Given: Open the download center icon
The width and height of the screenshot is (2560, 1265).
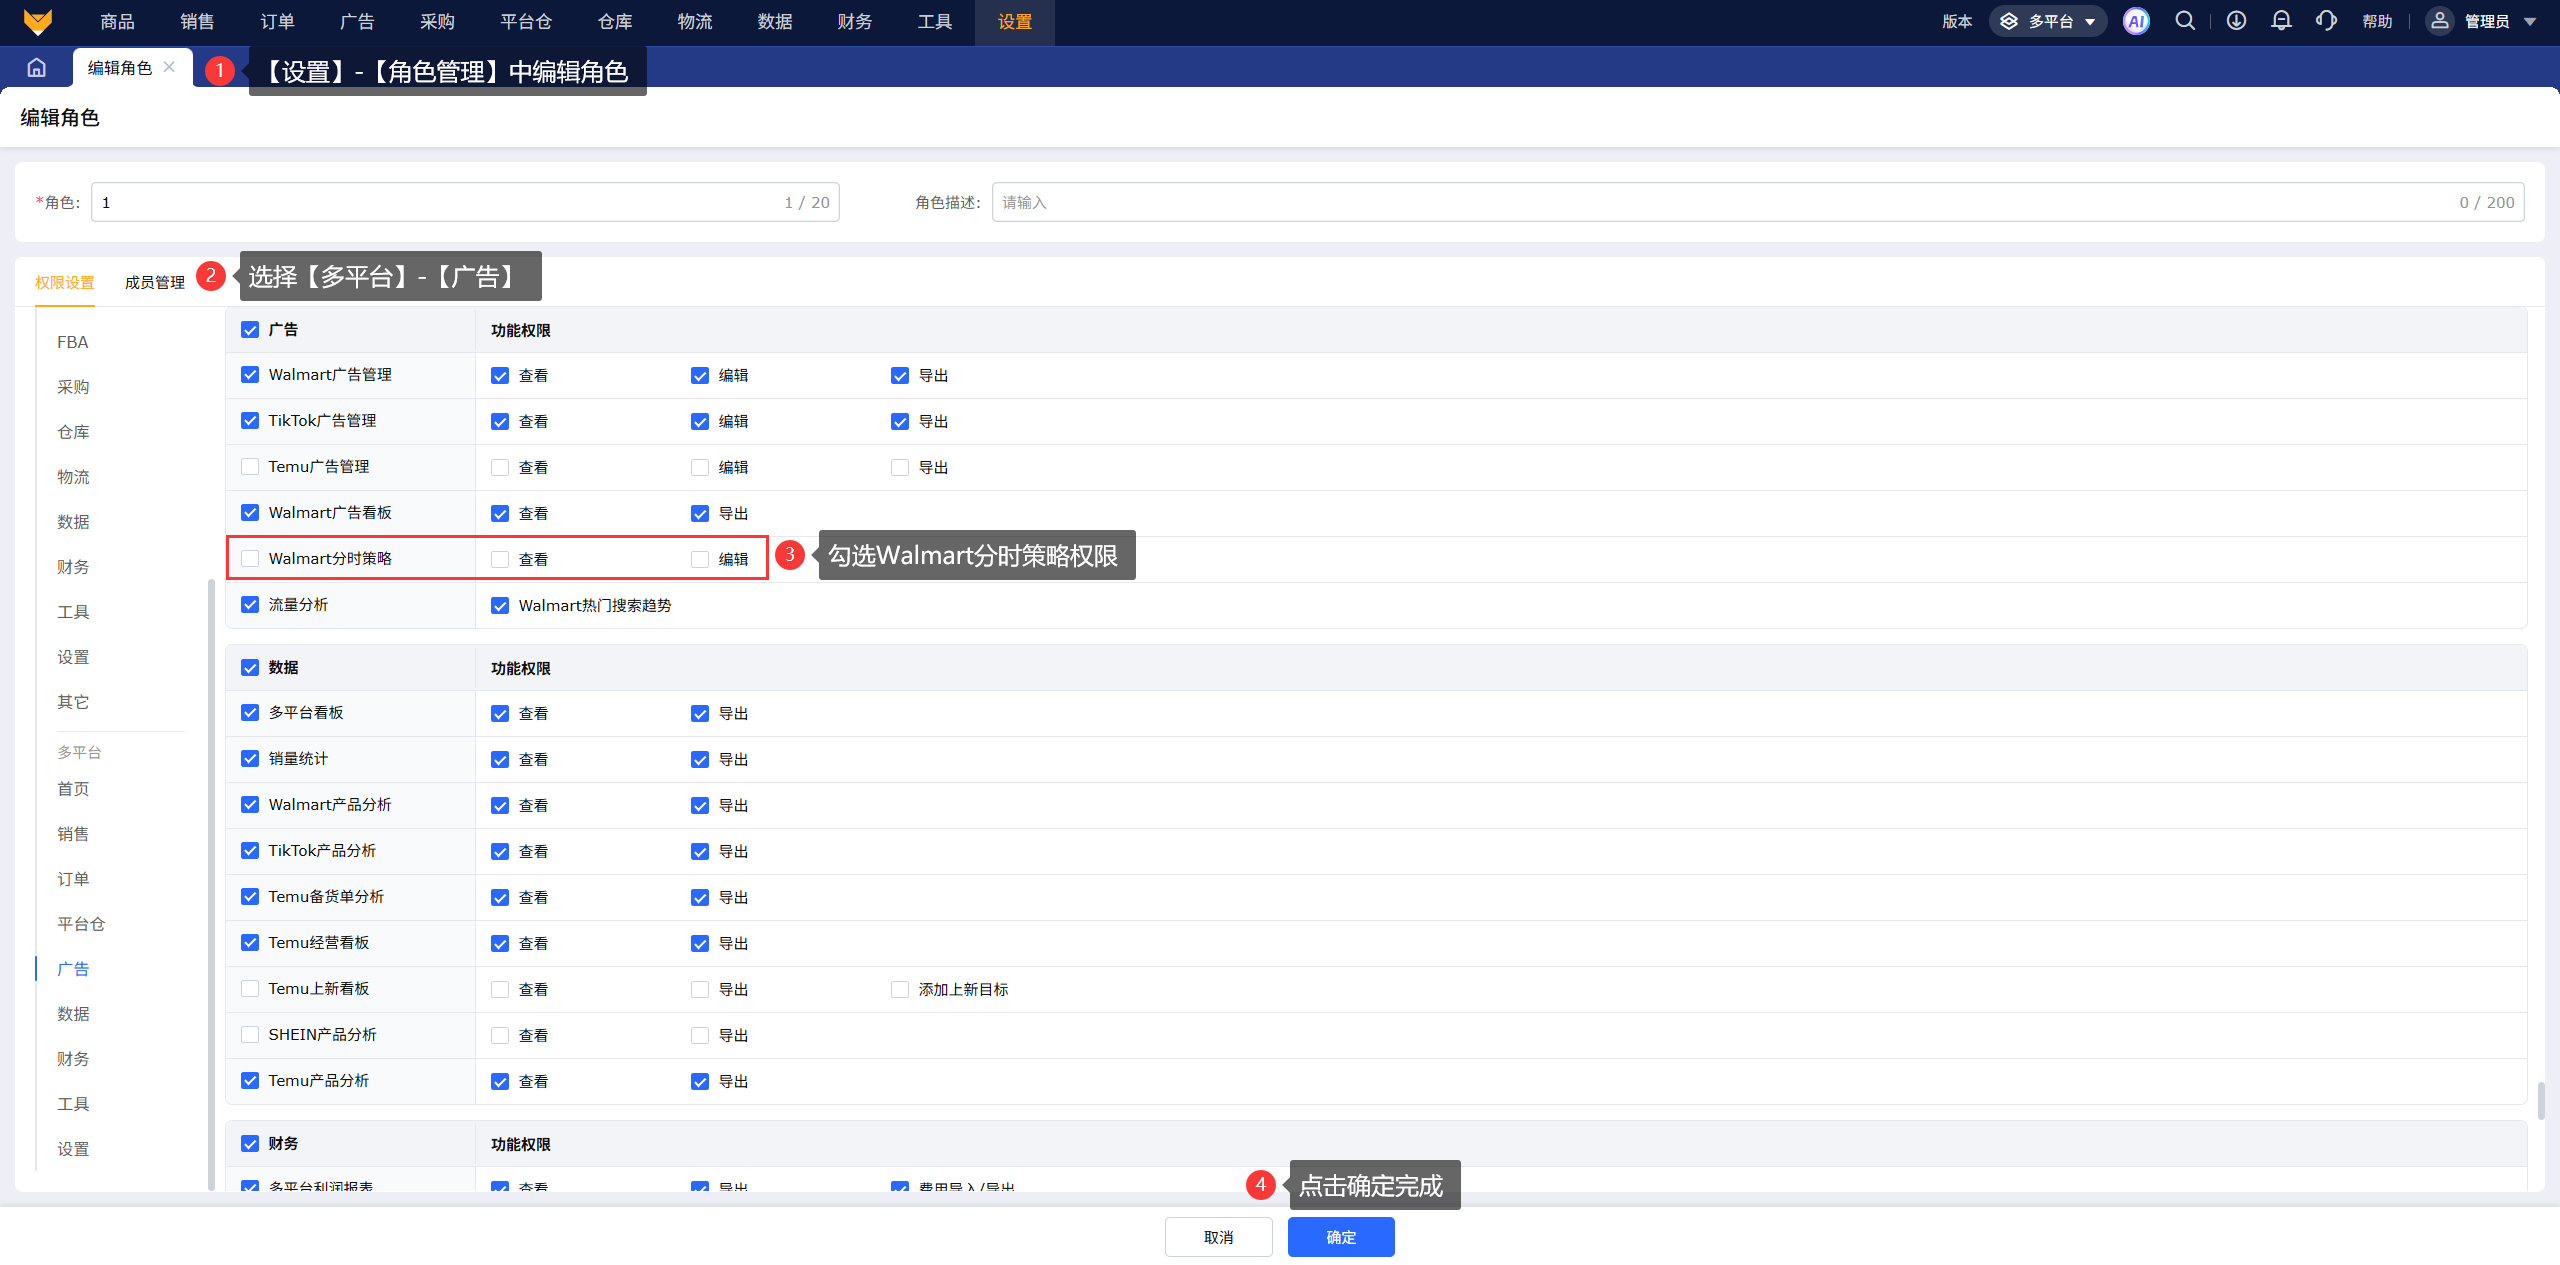Looking at the screenshot, I should pyautogui.click(x=2236, y=21).
